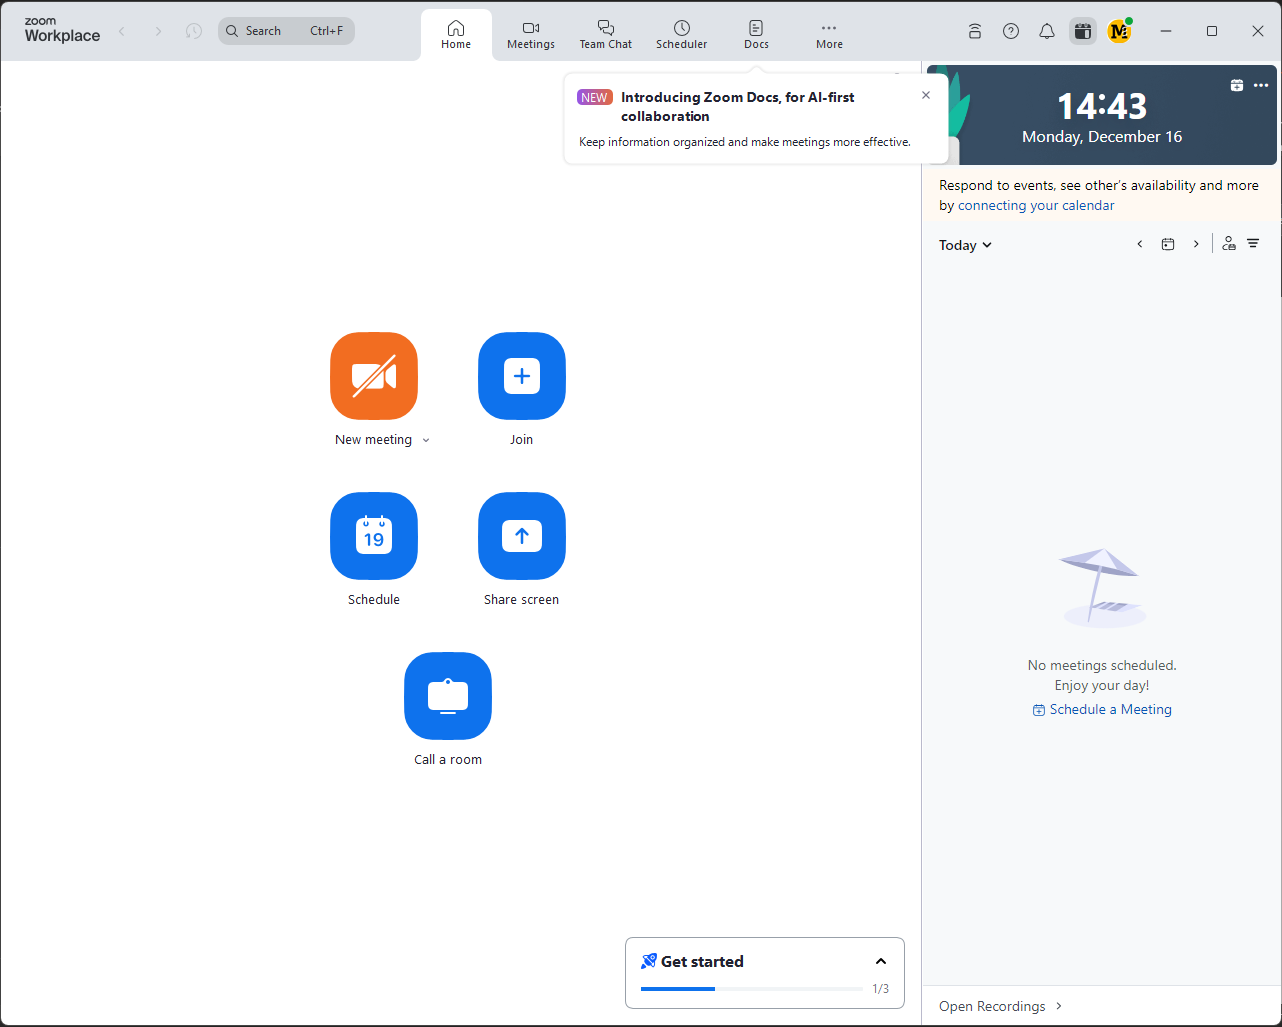Open the Team Chat tab
Screen dimensions: 1282x1027
click(x=606, y=35)
